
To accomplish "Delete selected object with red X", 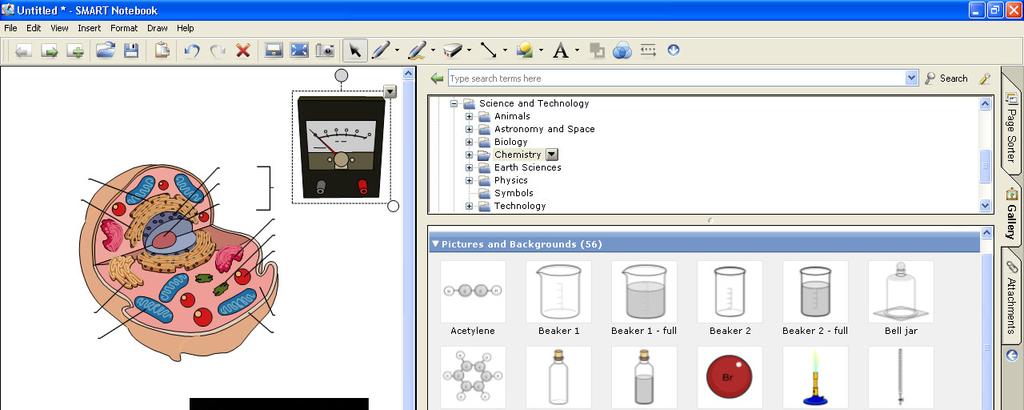I will 243,50.
